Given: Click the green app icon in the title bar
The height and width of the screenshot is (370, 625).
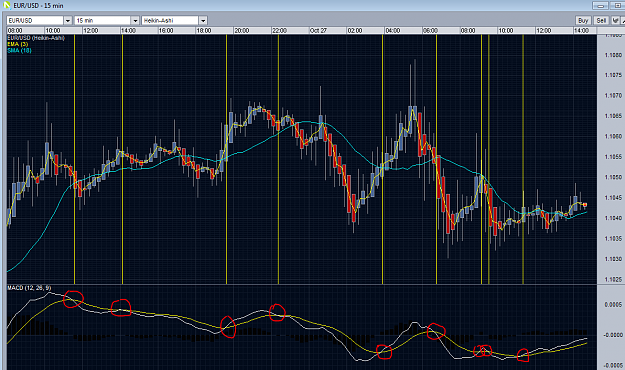Looking at the screenshot, I should pos(7,5).
